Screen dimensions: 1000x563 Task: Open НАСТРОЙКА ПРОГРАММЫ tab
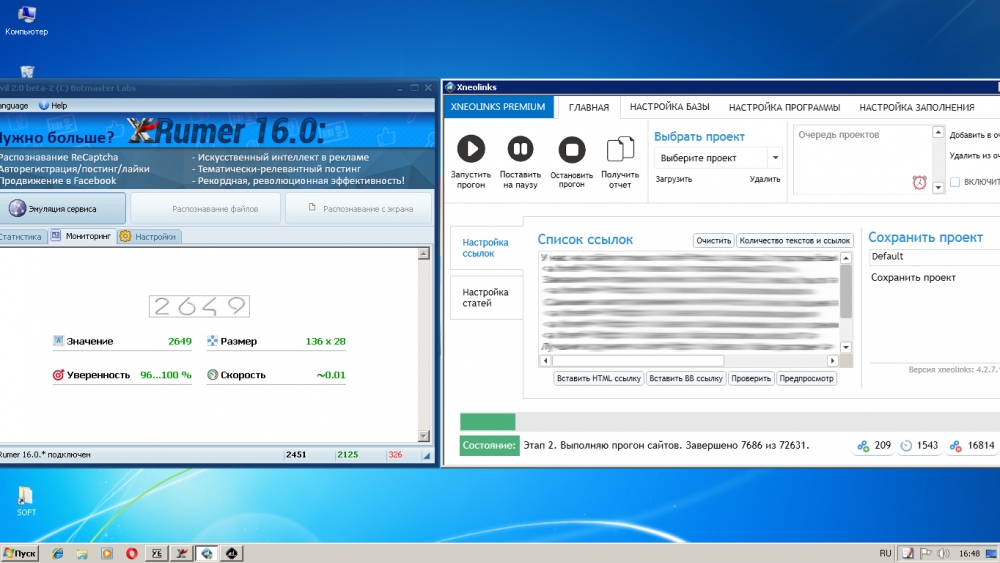tap(784, 107)
